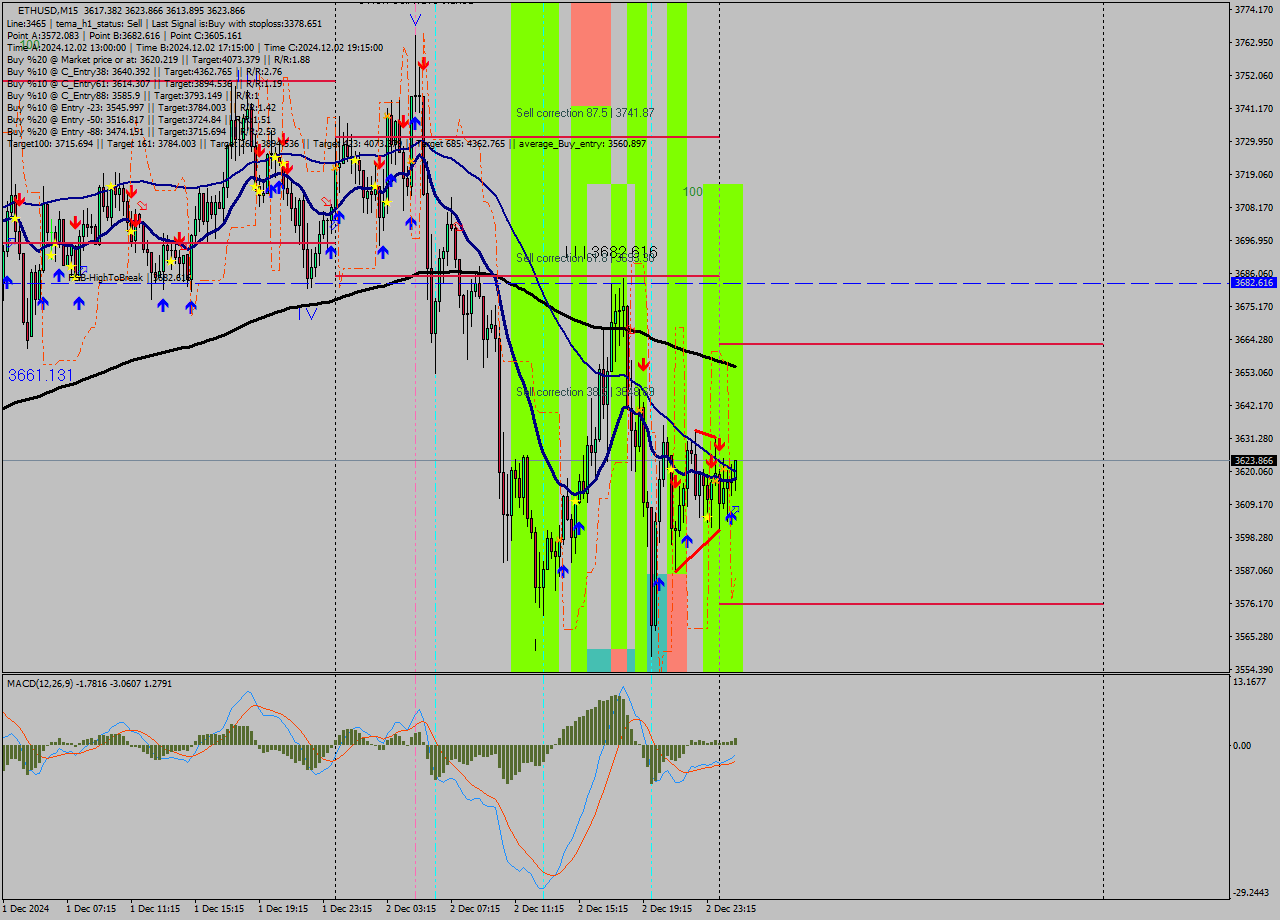Select the 3653.060 price axis value

[1254, 373]
